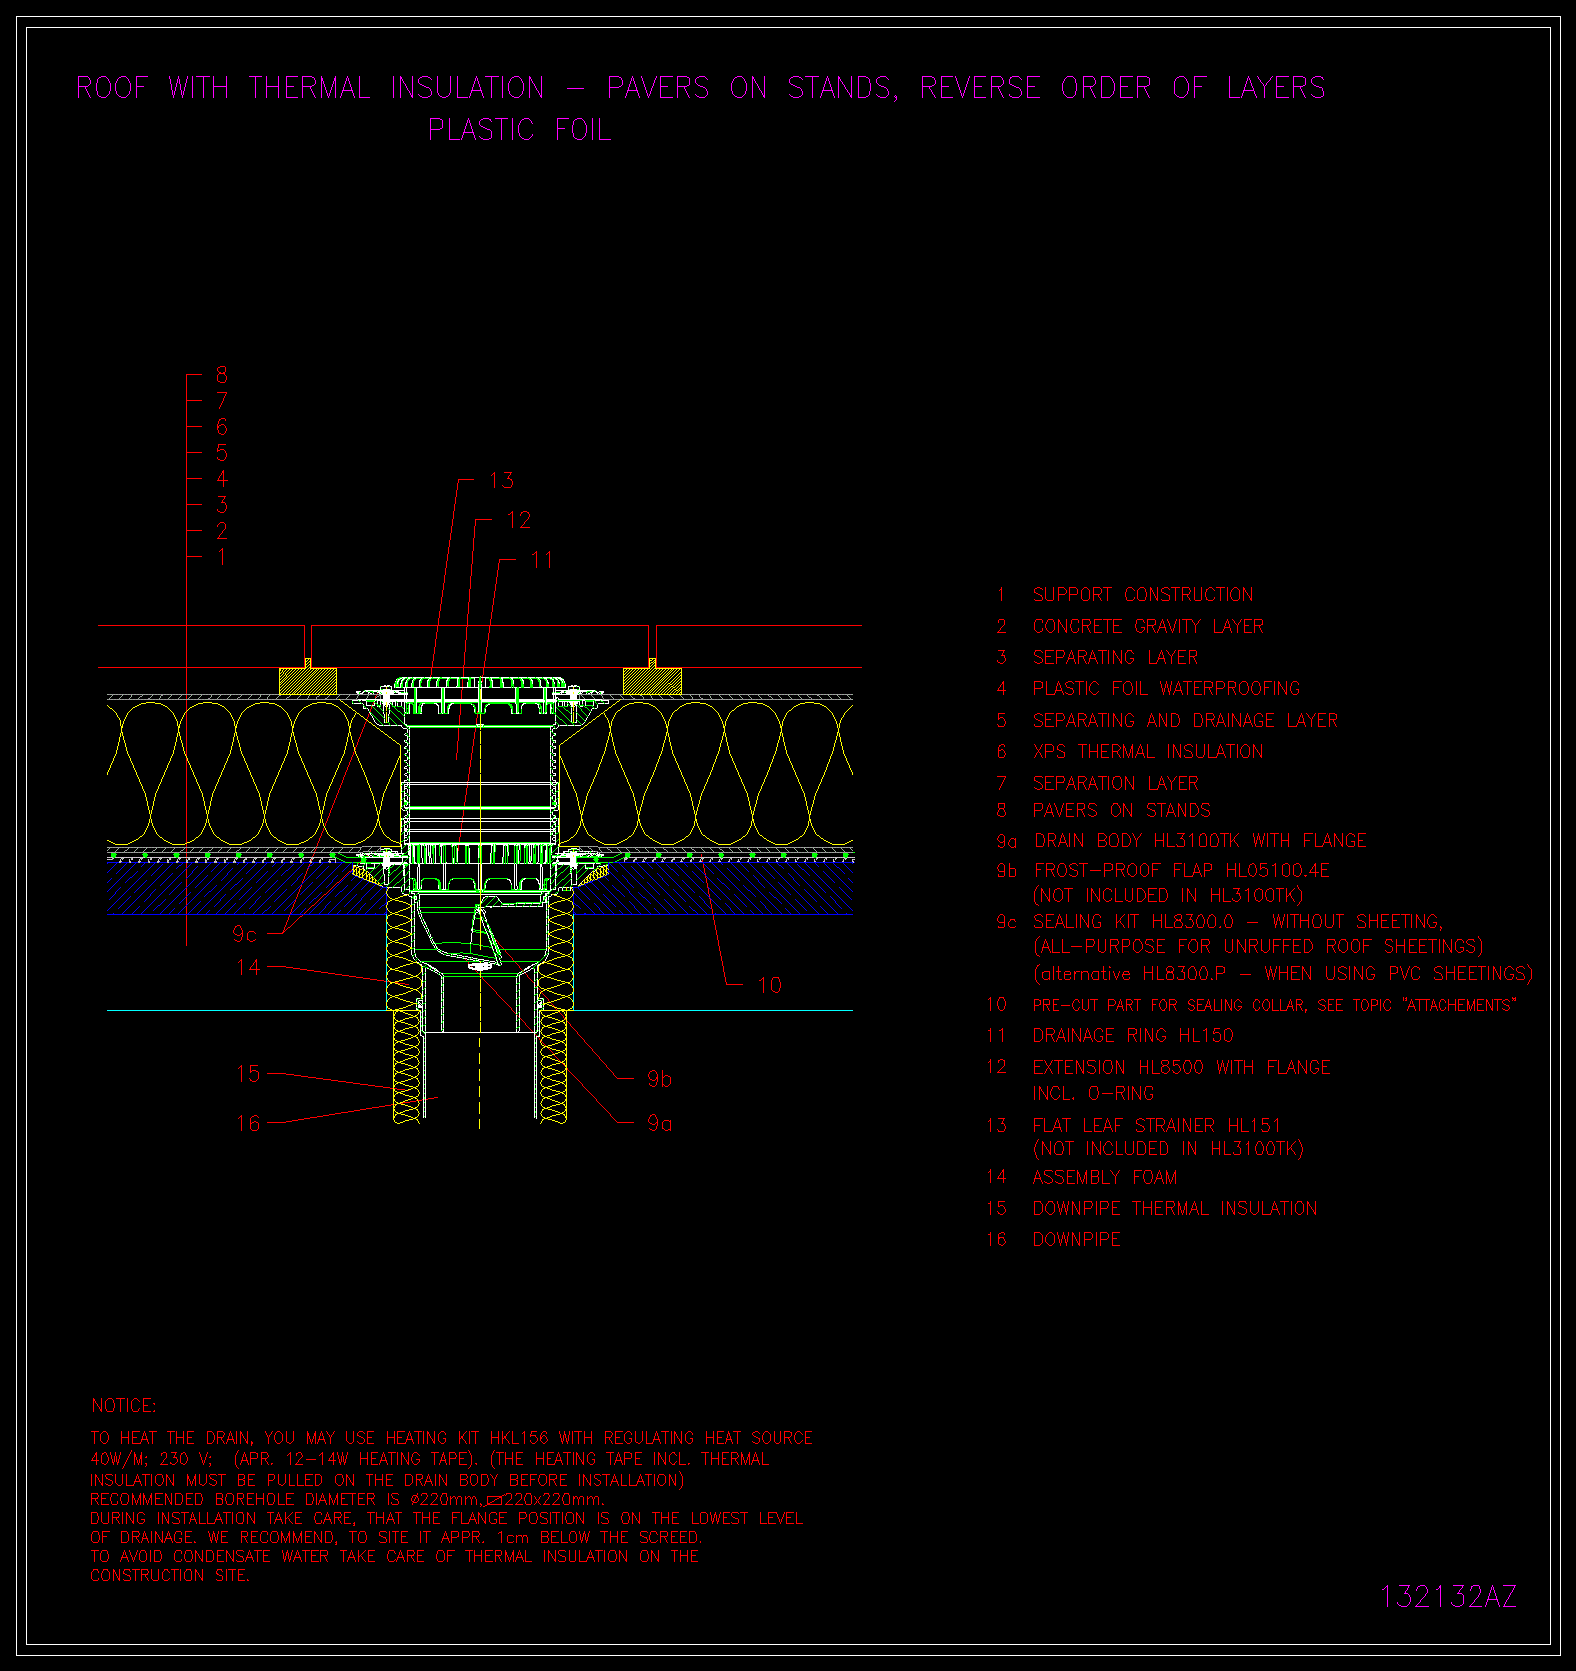Select legend entry 'SEPARATION LAYER'
Screen dimensions: 1576x1671
coord(1115,784)
